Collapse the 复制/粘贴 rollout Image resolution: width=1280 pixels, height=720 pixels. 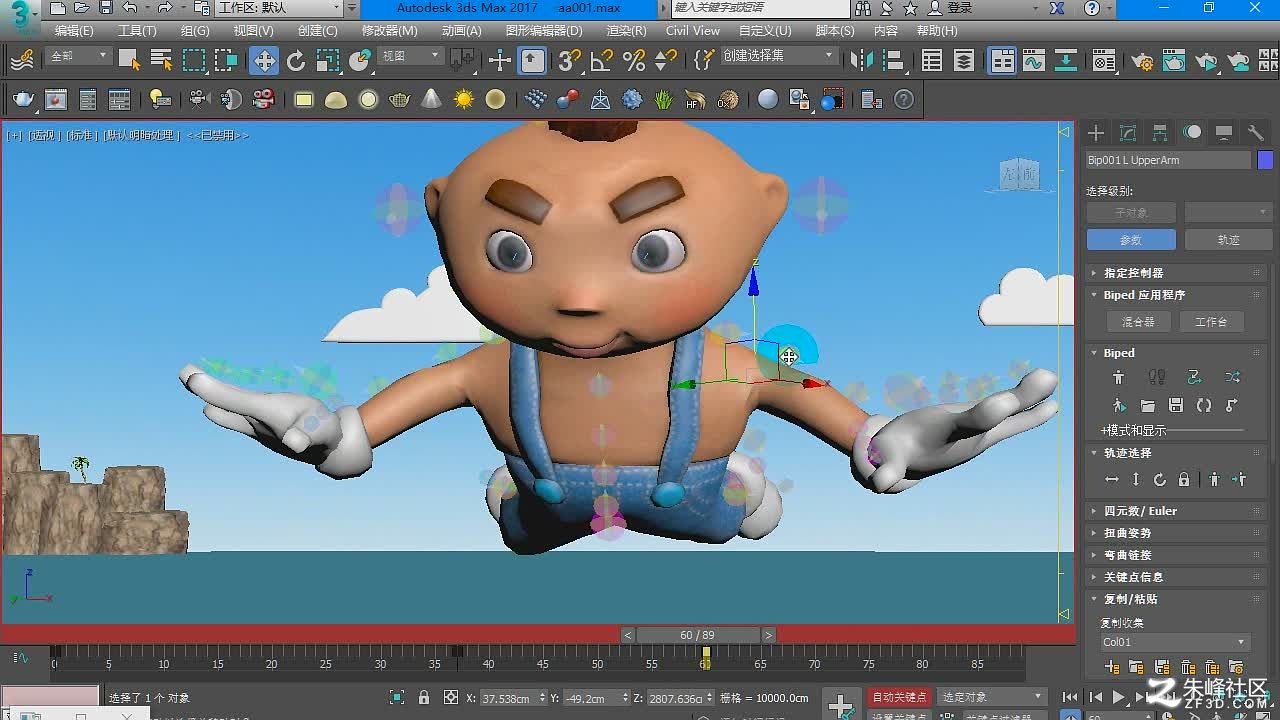coord(1174,599)
